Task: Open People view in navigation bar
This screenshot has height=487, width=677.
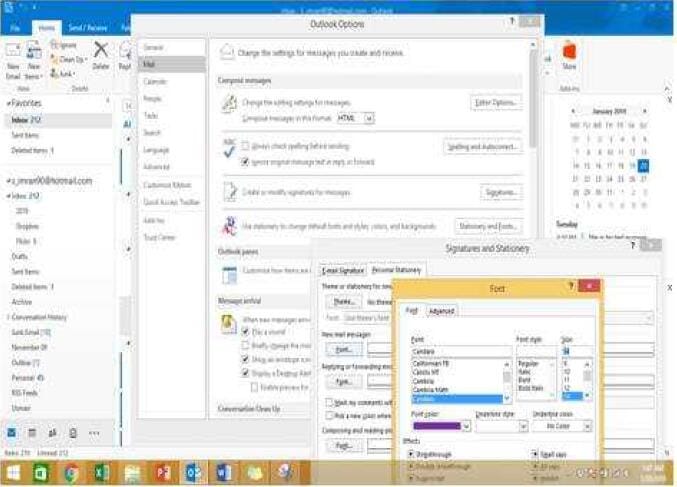Action: (52, 432)
